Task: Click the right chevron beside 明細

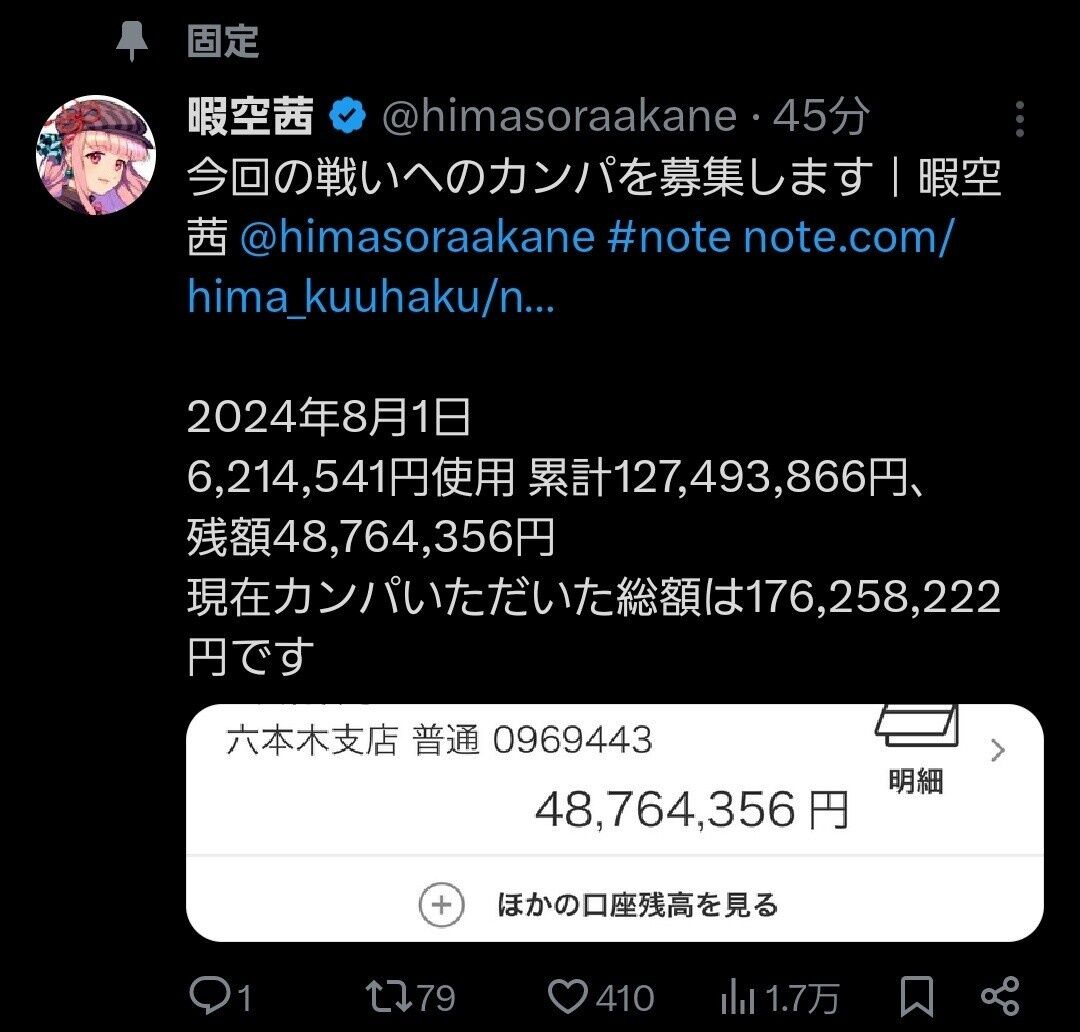Action: coord(997,750)
